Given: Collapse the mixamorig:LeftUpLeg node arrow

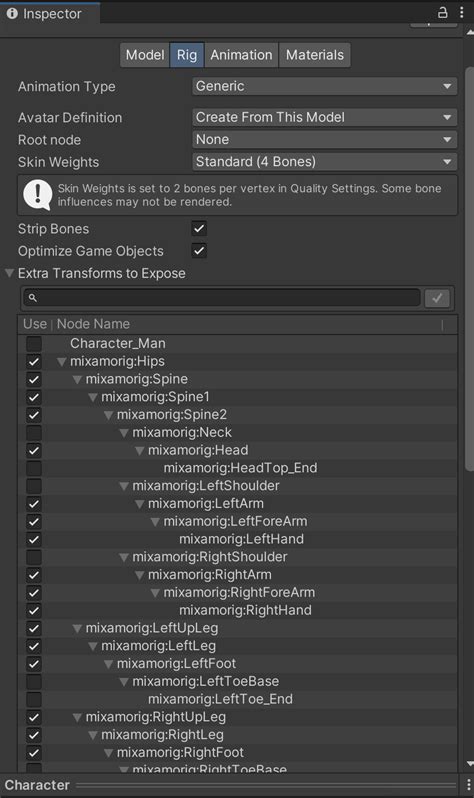Looking at the screenshot, I should (77, 629).
